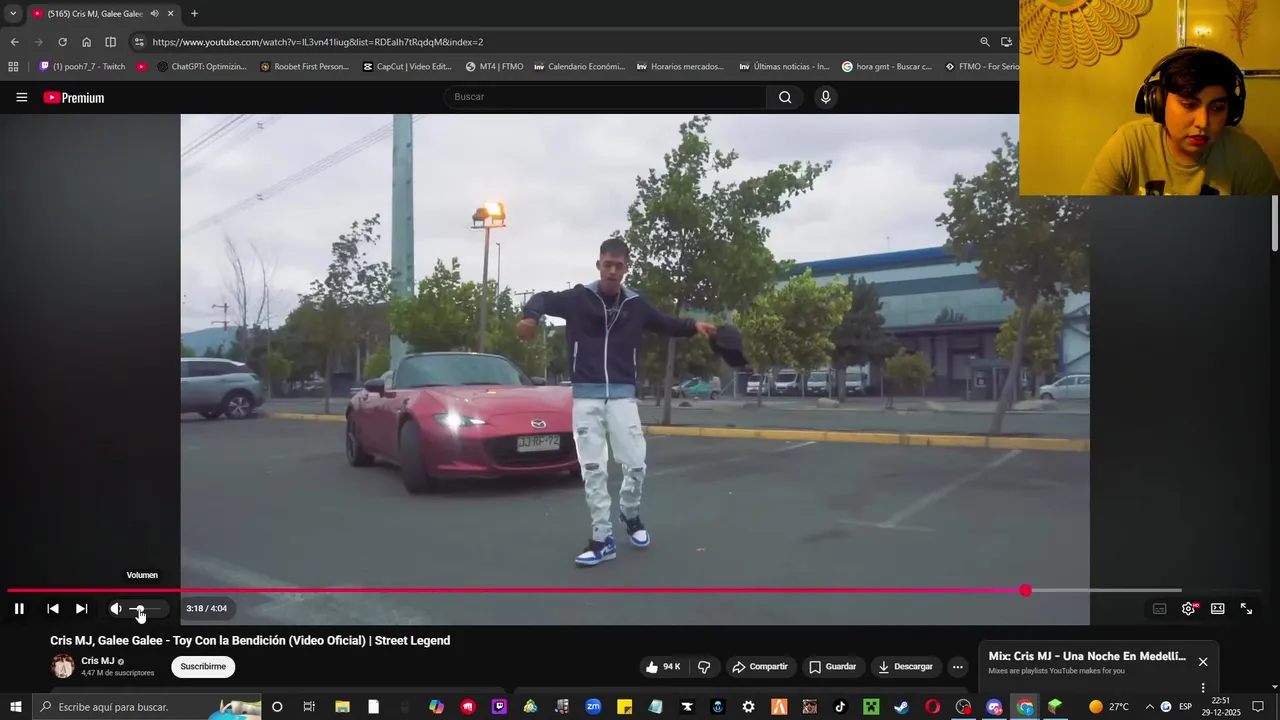The image size is (1280, 720).
Task: Open the Zoom app on the taskbar
Action: [593, 707]
